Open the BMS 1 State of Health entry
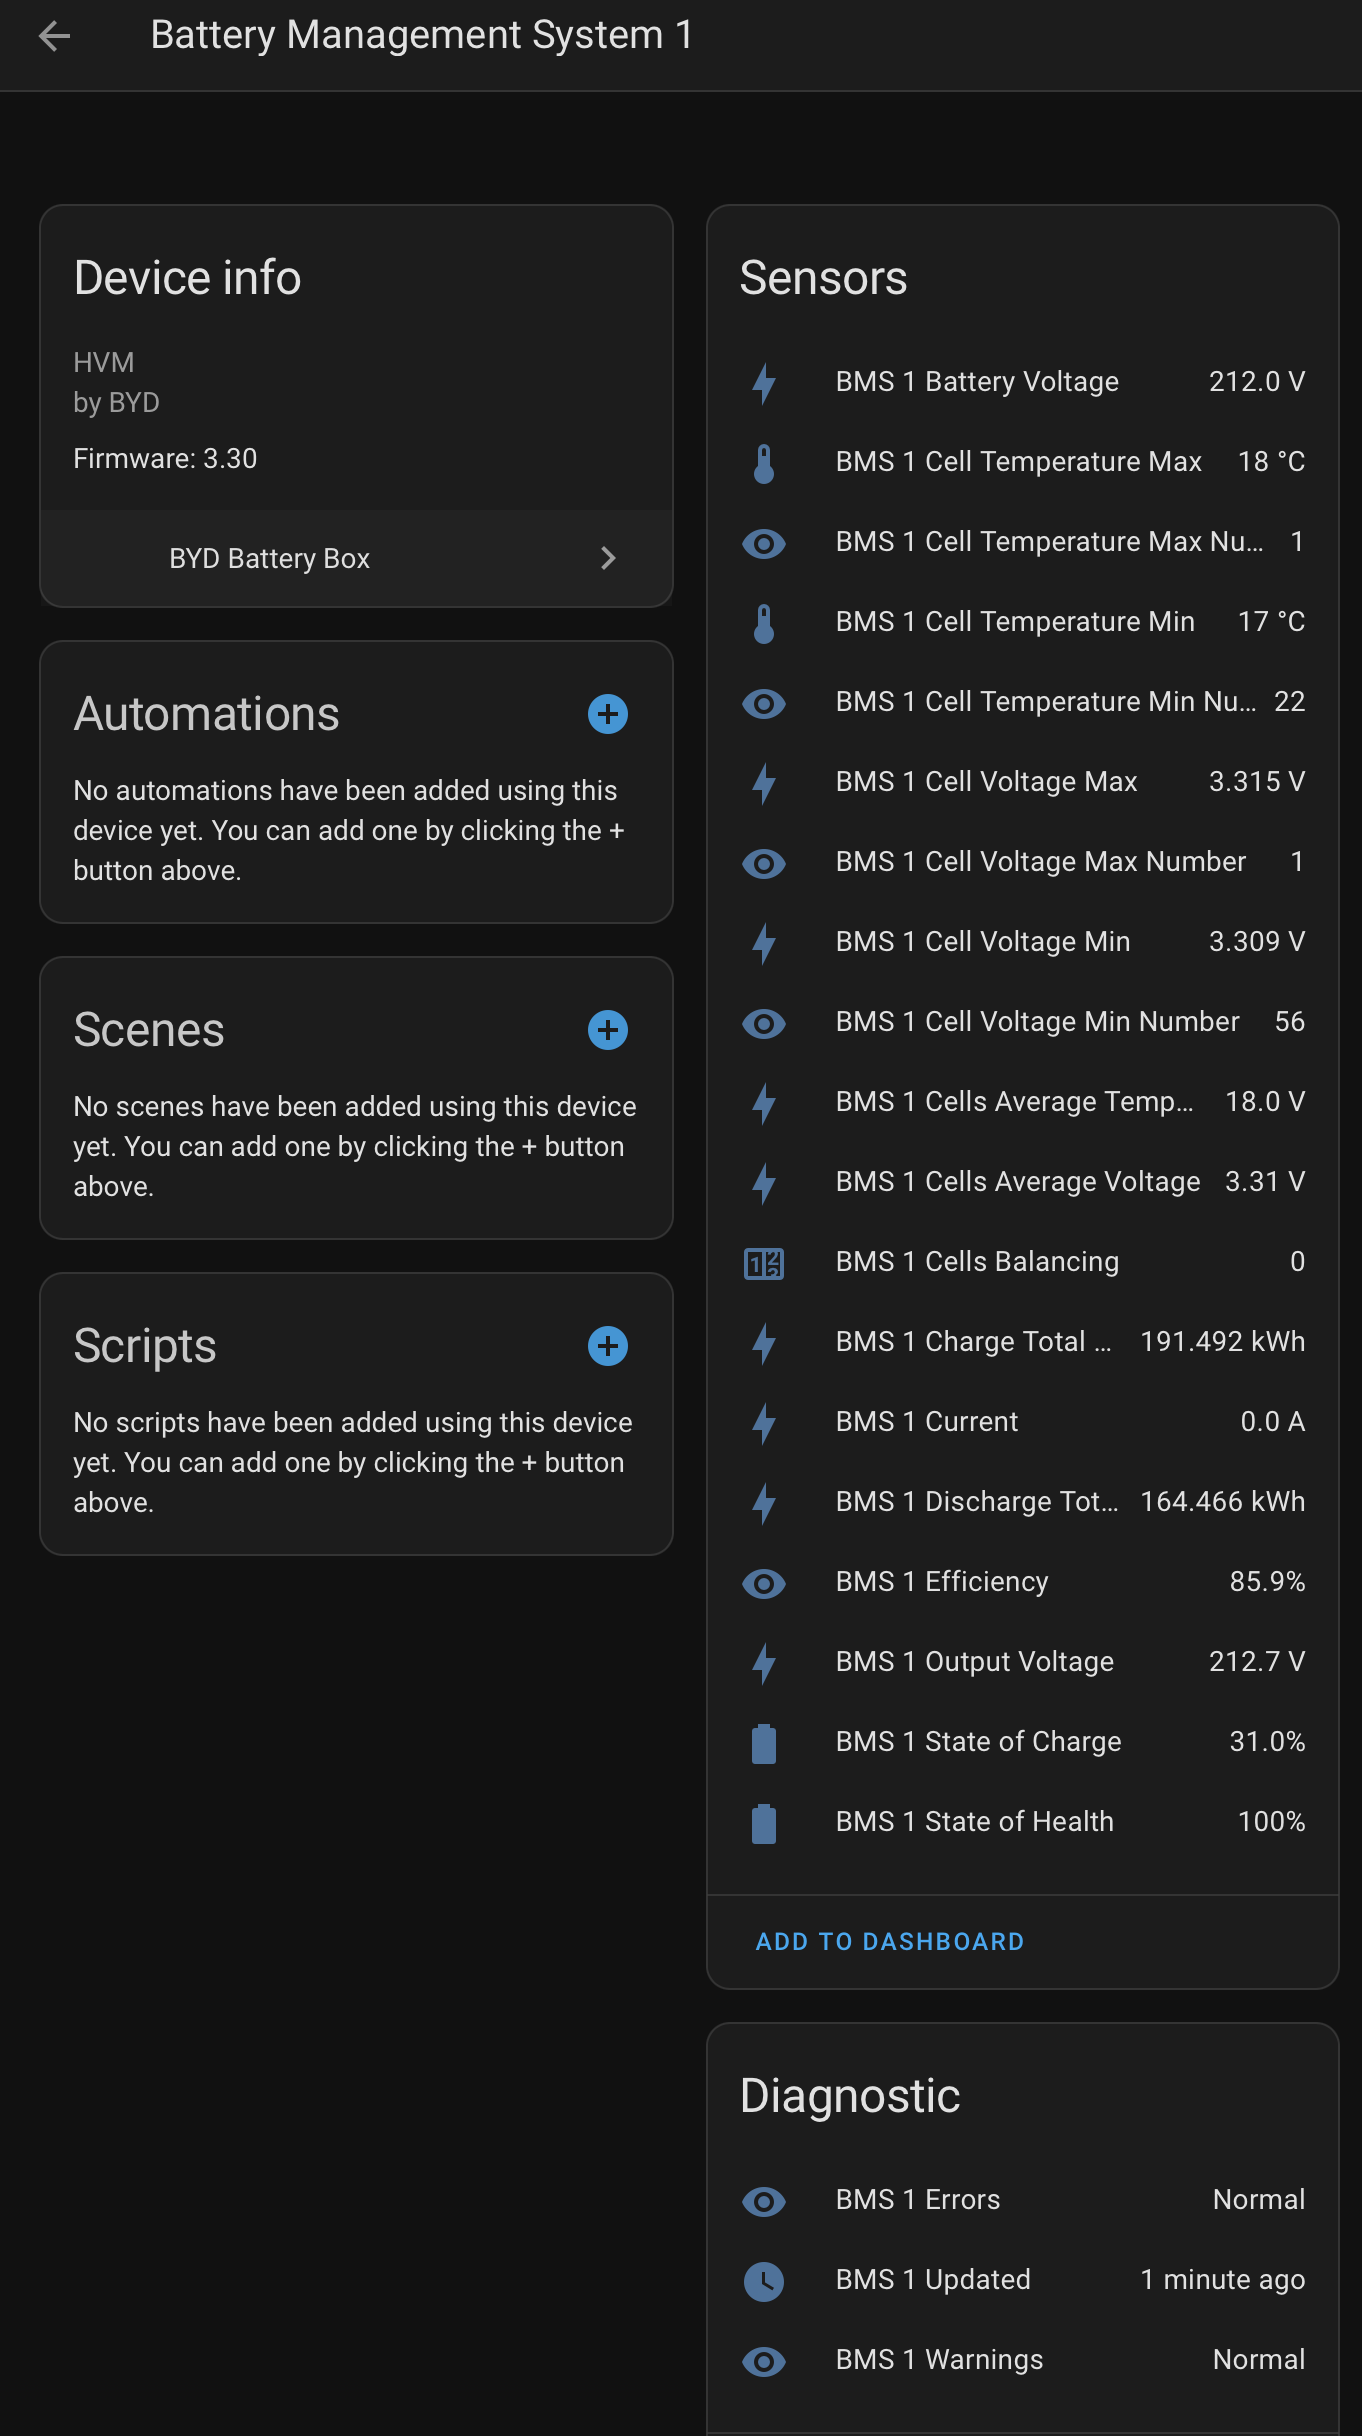 [1020, 1822]
